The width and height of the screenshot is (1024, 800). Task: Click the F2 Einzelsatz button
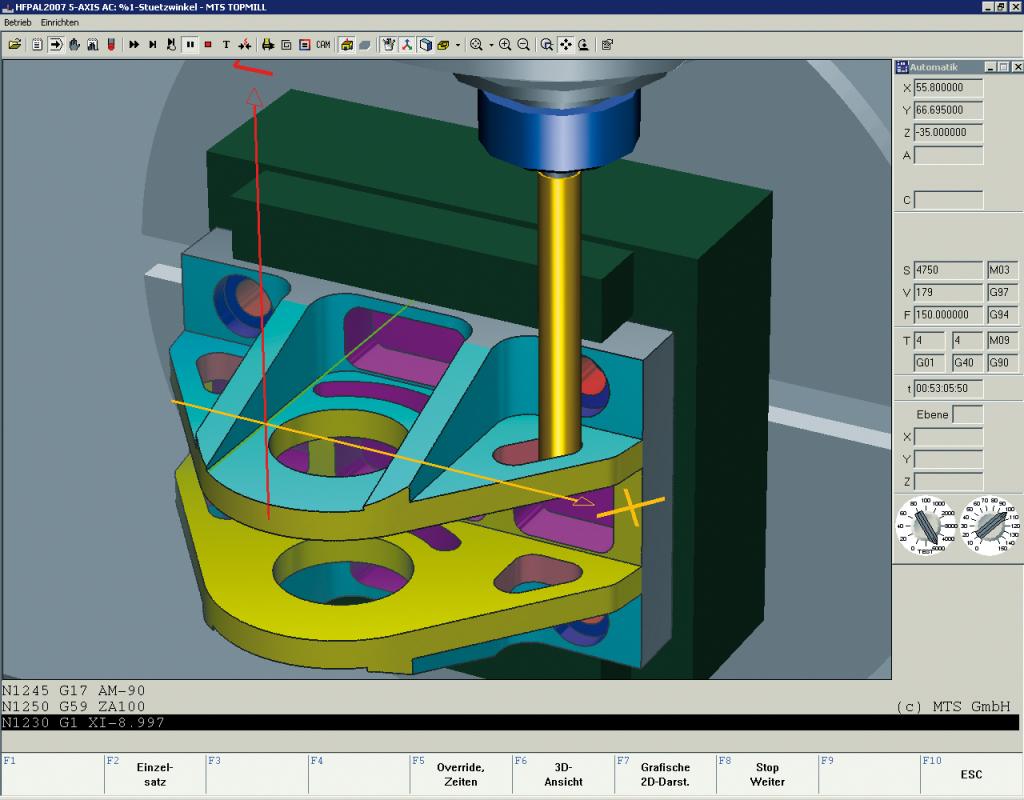[x=155, y=775]
